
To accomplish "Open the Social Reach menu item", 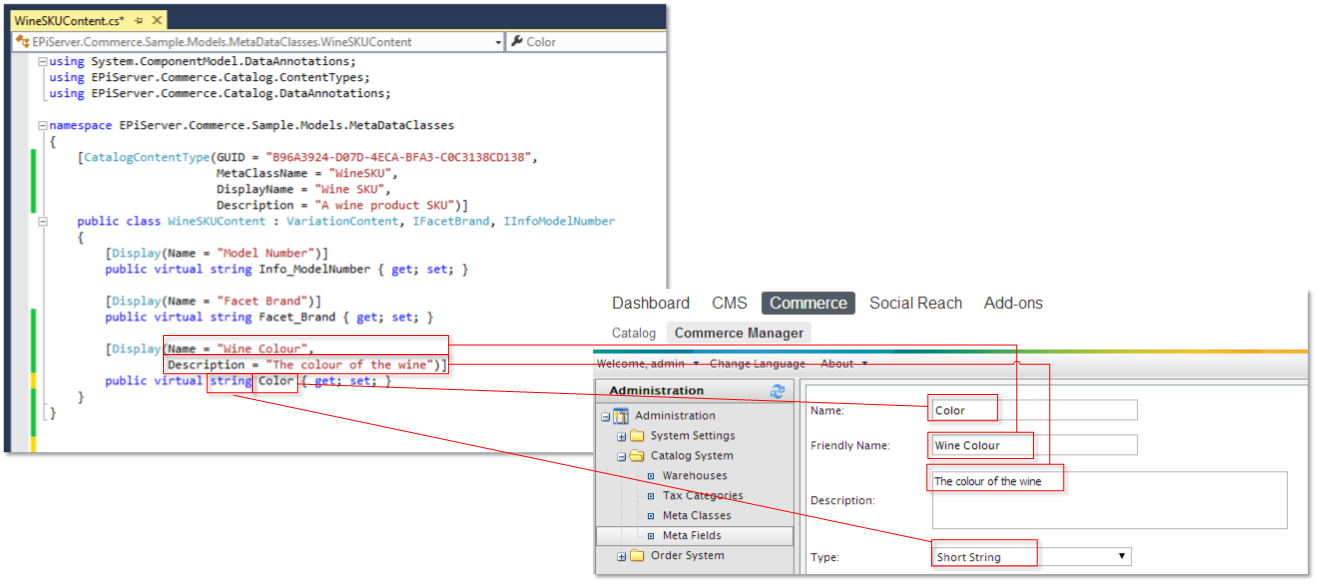I will click(915, 303).
